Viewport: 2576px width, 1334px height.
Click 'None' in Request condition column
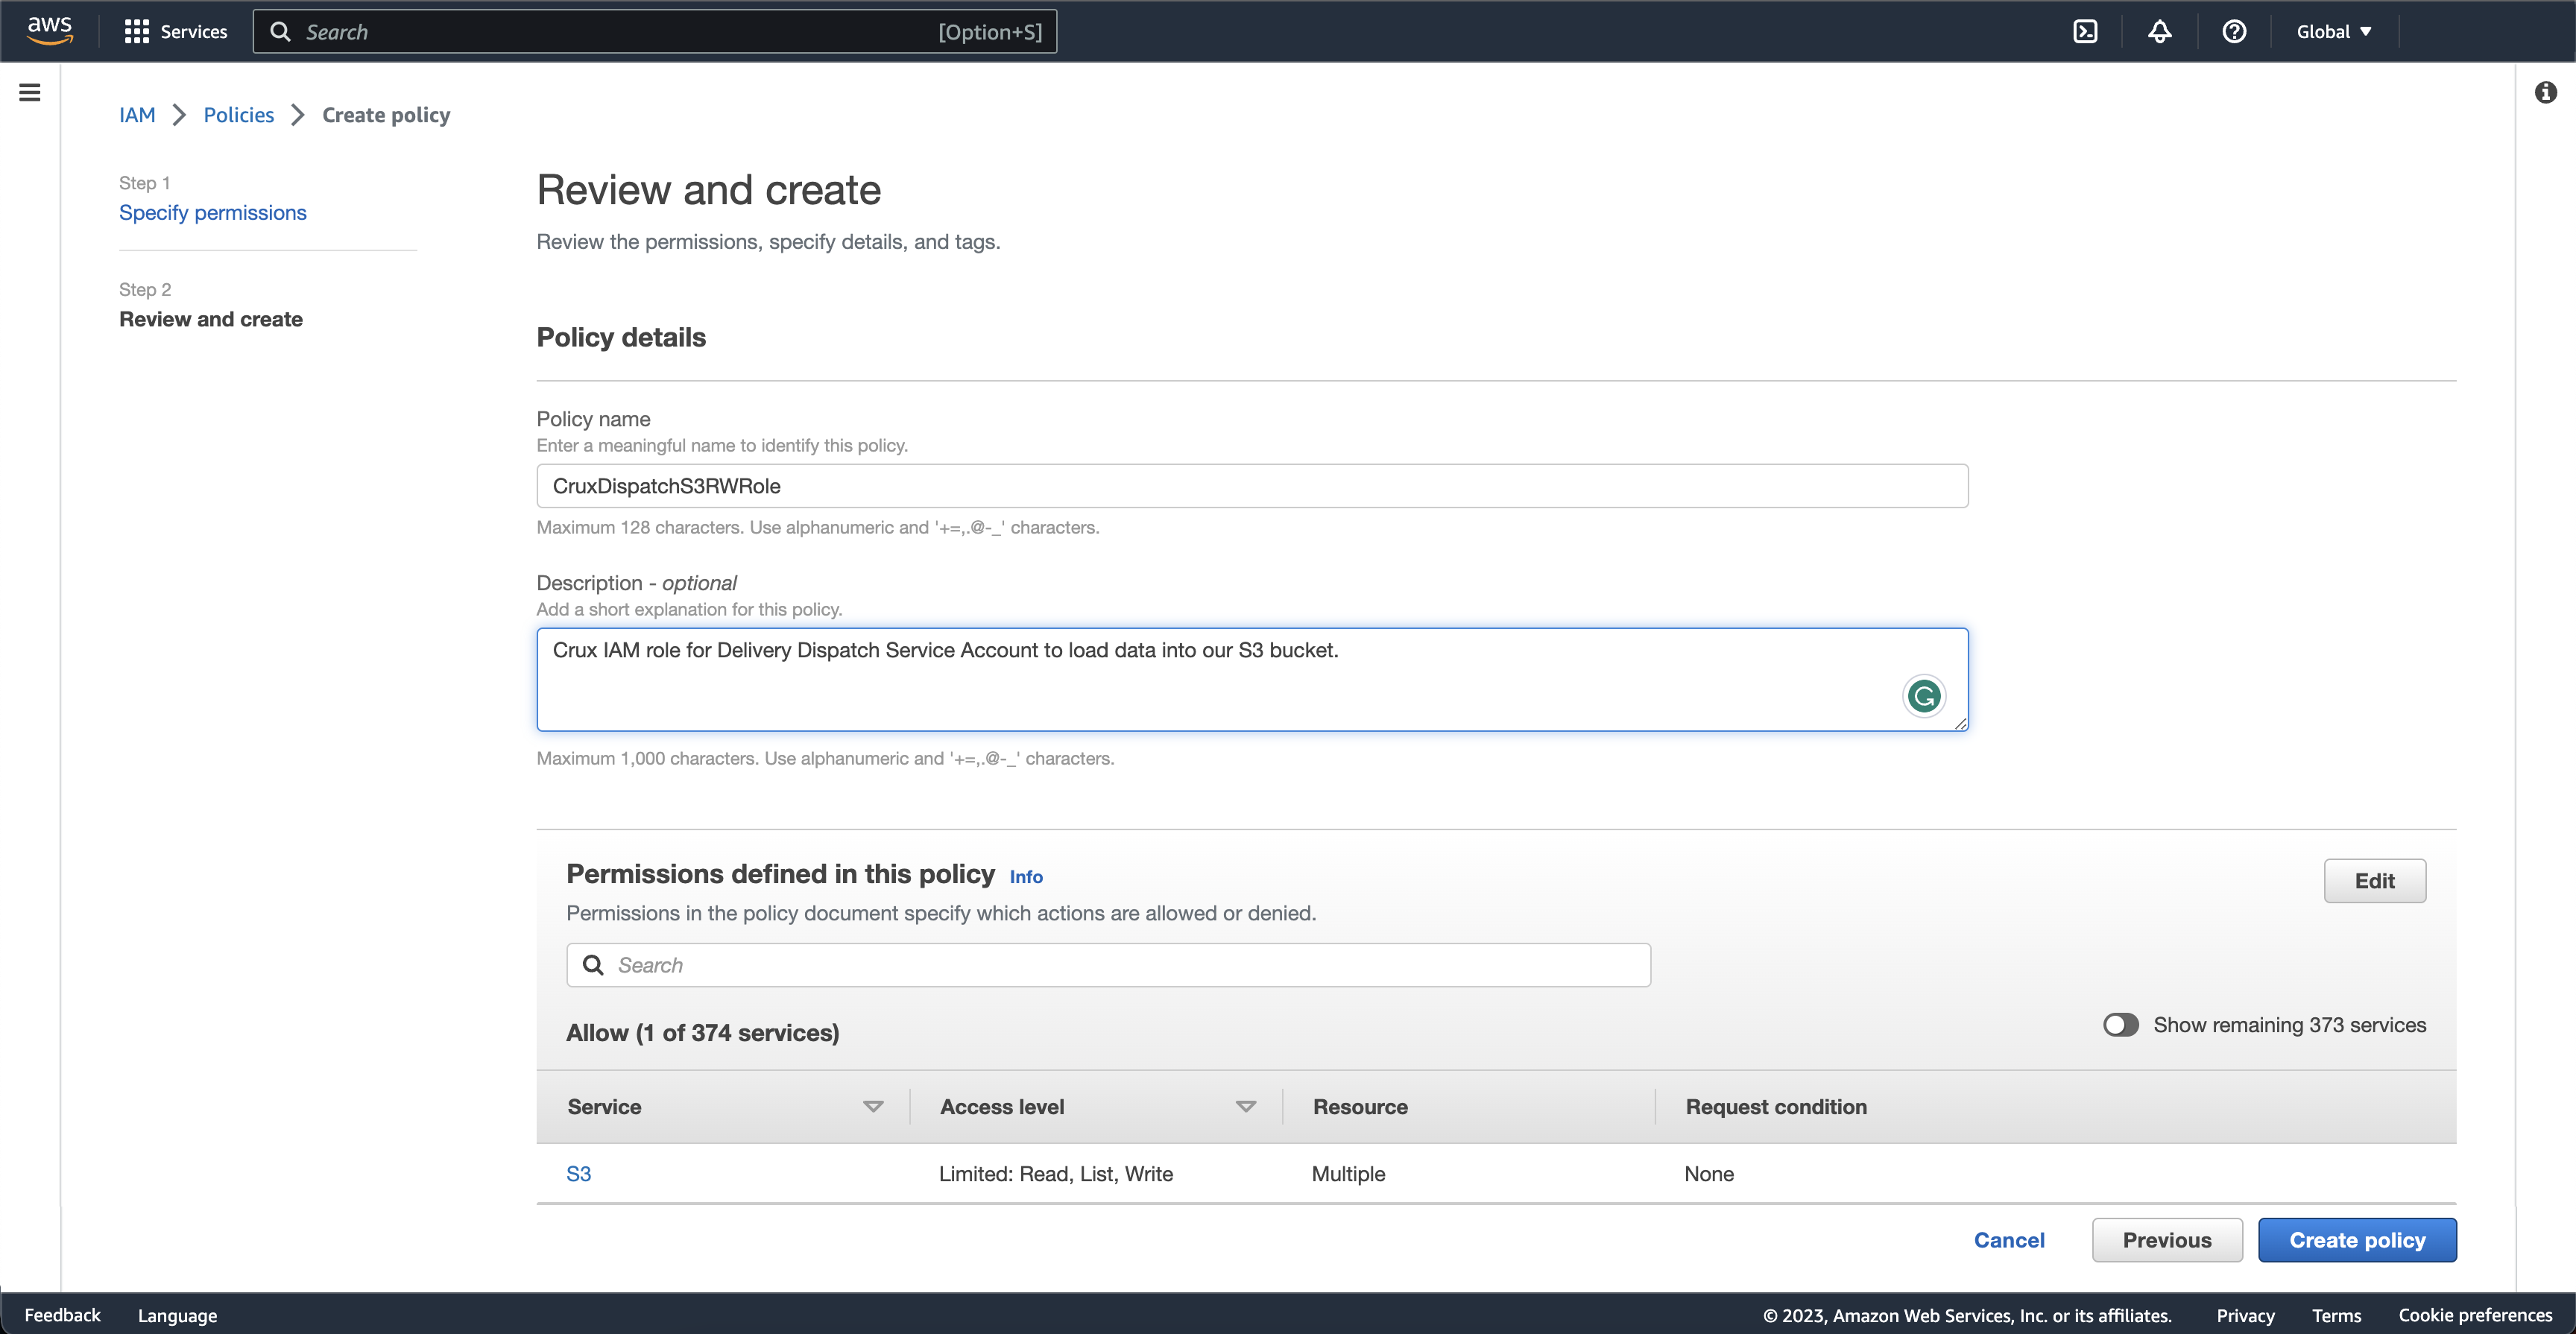click(x=1709, y=1174)
